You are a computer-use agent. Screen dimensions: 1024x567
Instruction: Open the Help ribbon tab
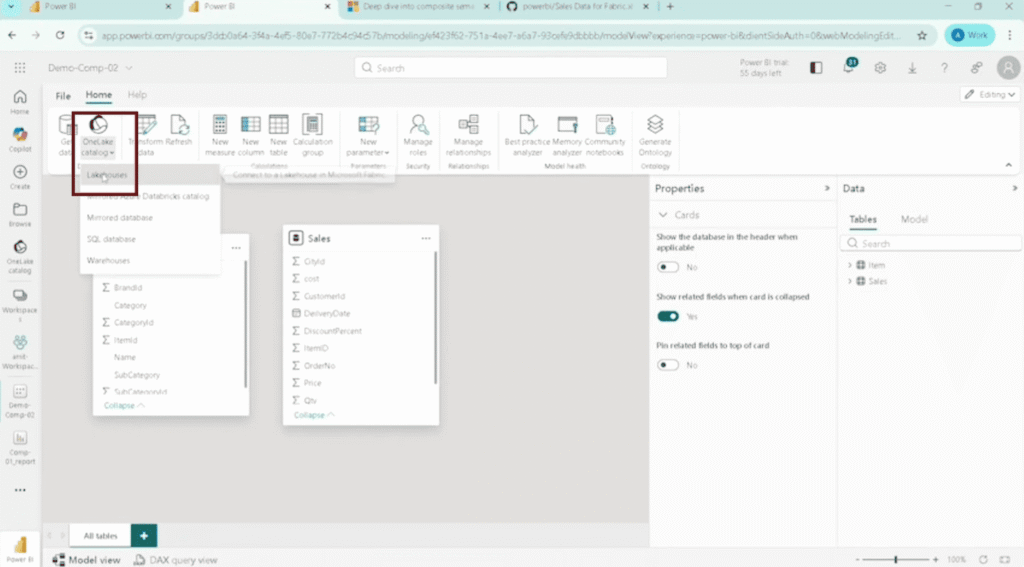[137, 95]
